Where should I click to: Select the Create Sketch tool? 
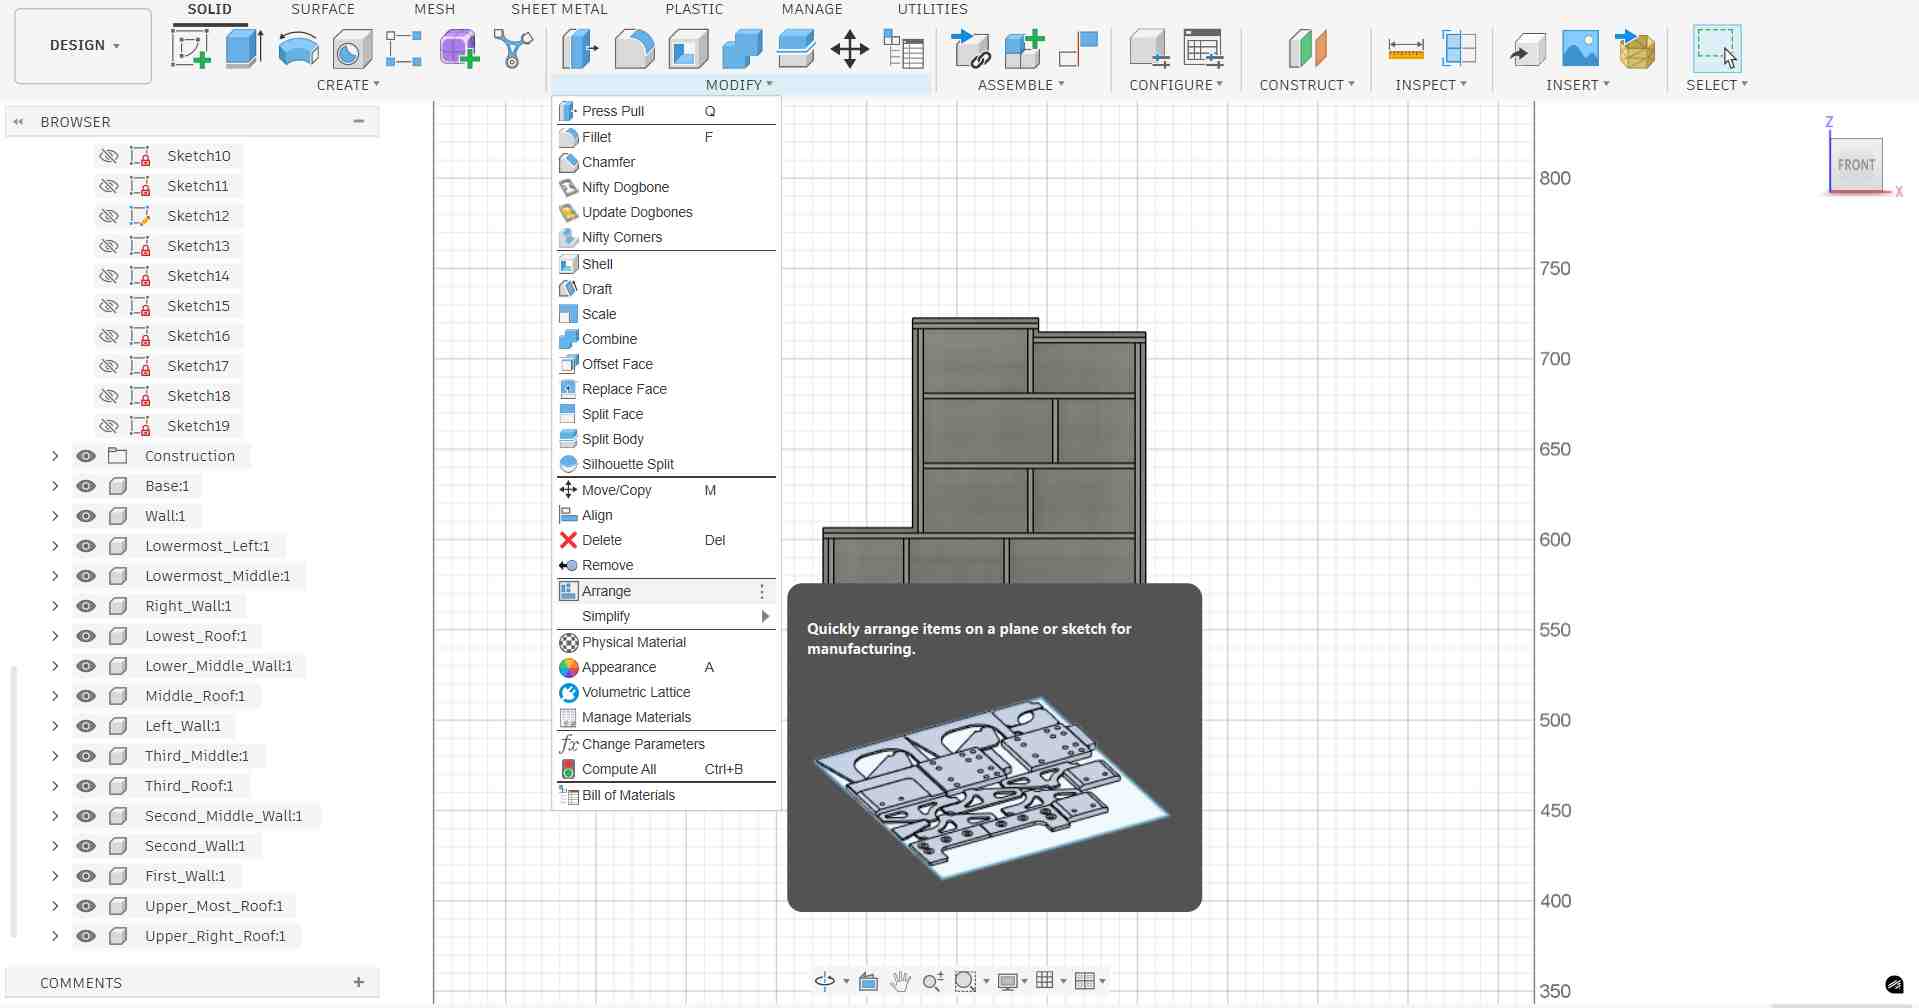(189, 48)
